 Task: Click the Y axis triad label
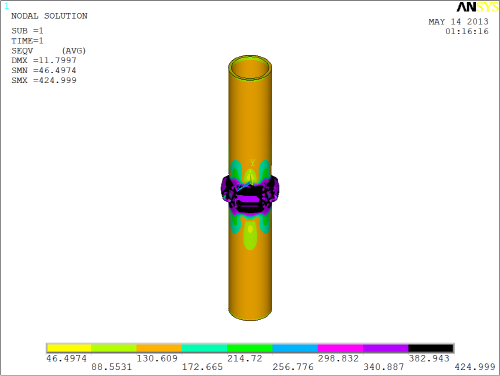point(253,163)
